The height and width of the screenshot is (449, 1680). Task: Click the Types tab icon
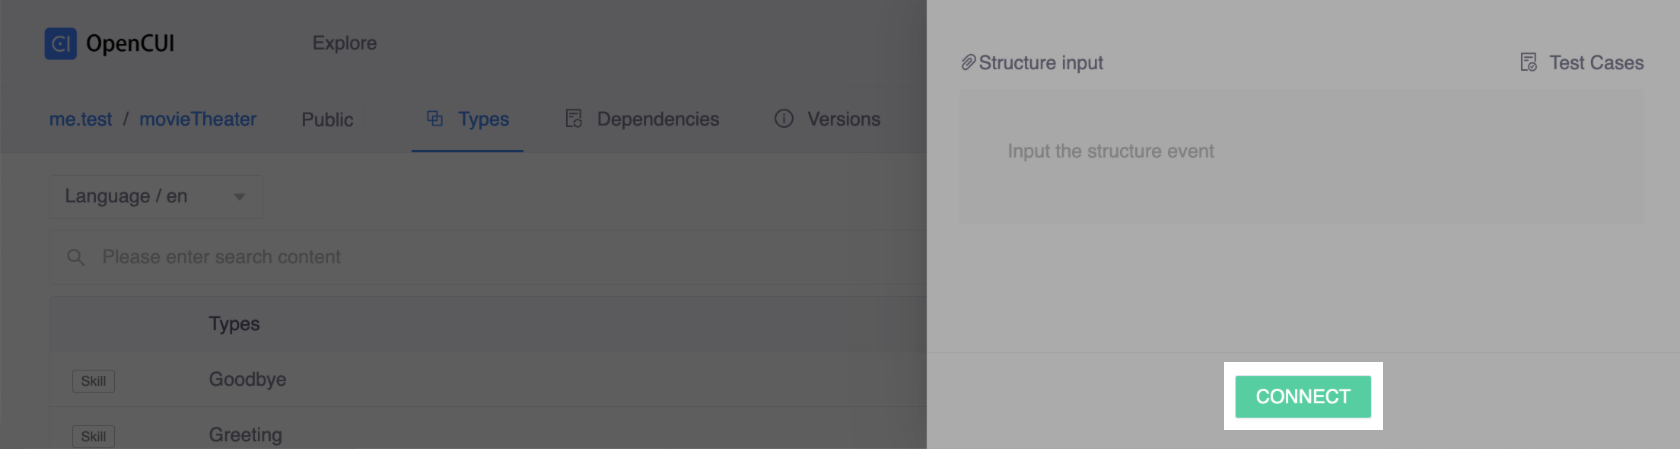click(x=435, y=119)
